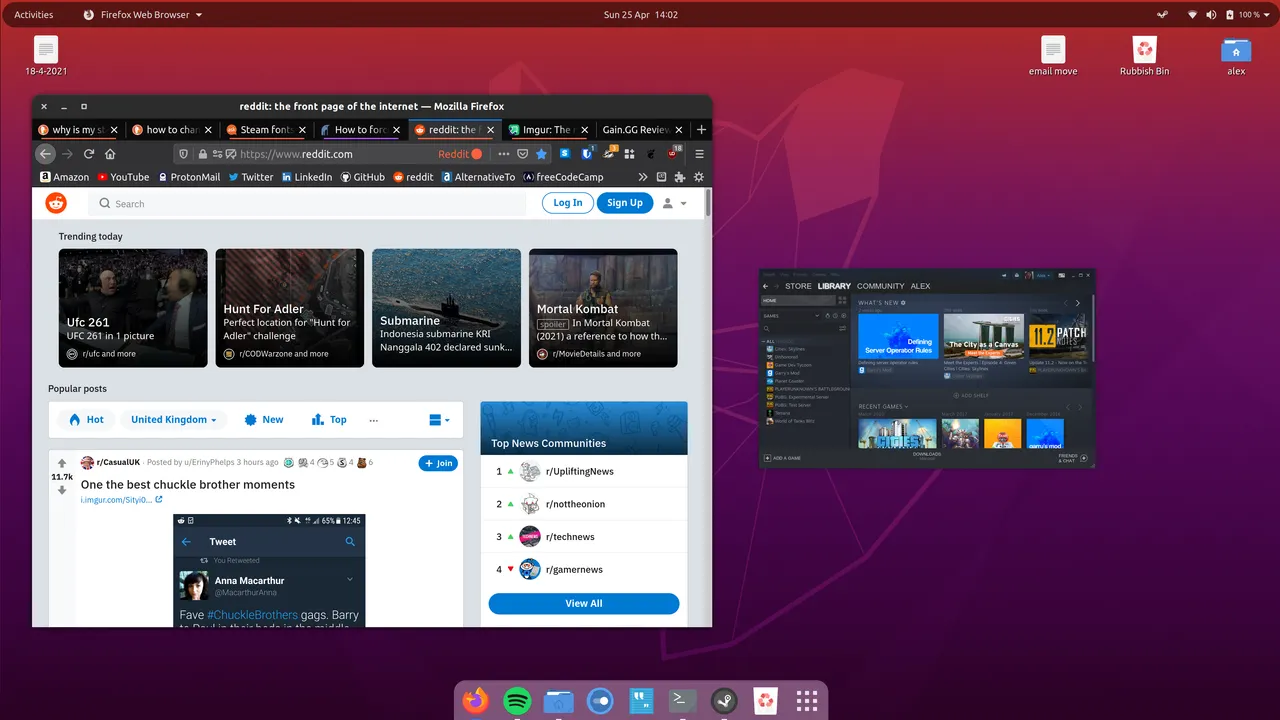Open the ProtonMail bookmark
The height and width of the screenshot is (720, 1280).
pos(188,177)
